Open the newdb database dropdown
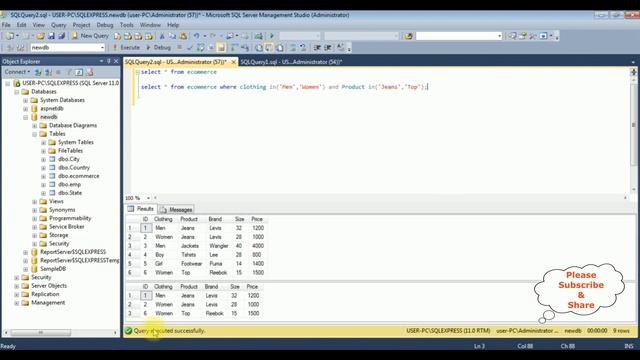Viewport: 640px width, 360px height. [102, 47]
